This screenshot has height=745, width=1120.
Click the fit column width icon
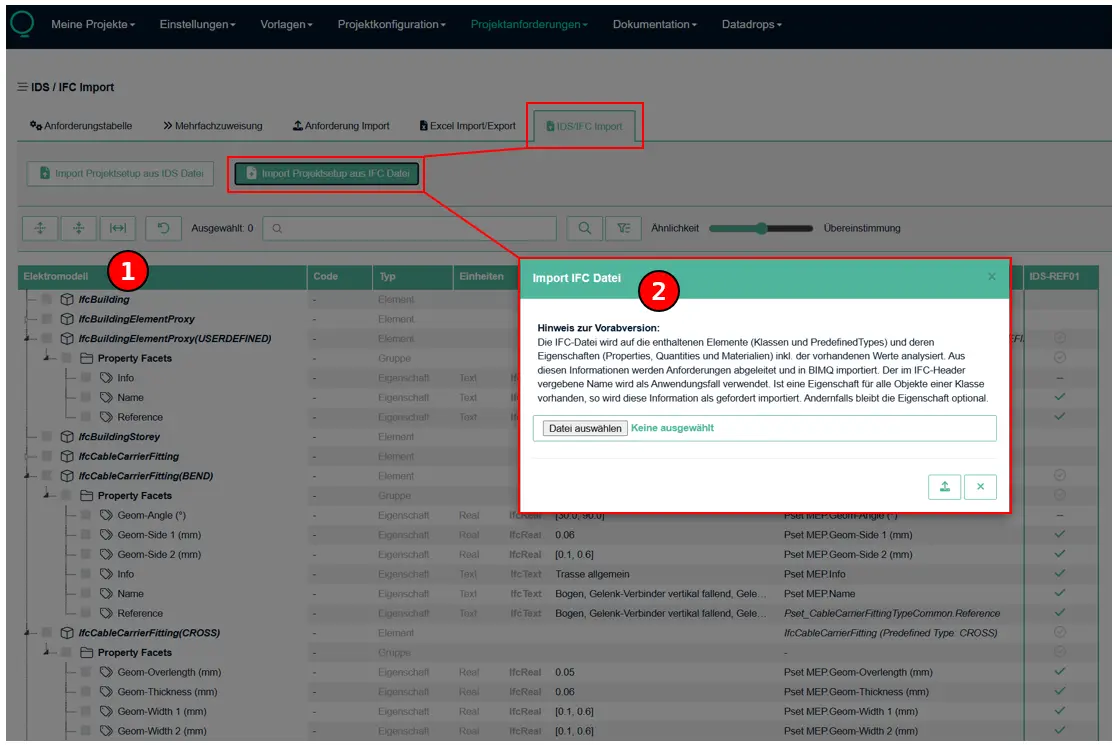tap(117, 228)
